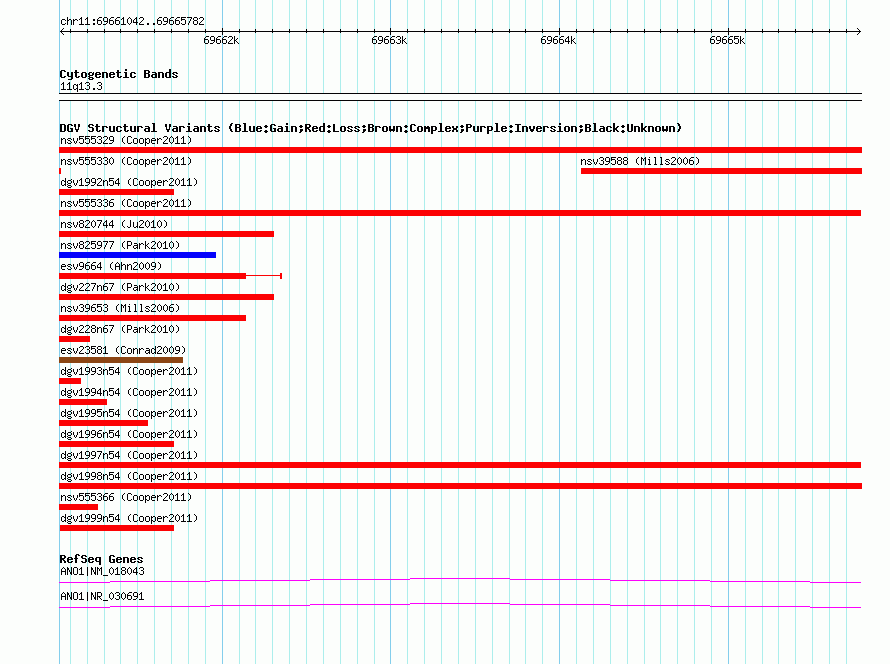Image resolution: width=890 pixels, height=664 pixels.
Task: Click the dgv228n67 (Park2010) label
Action: pyautogui.click(x=120, y=329)
